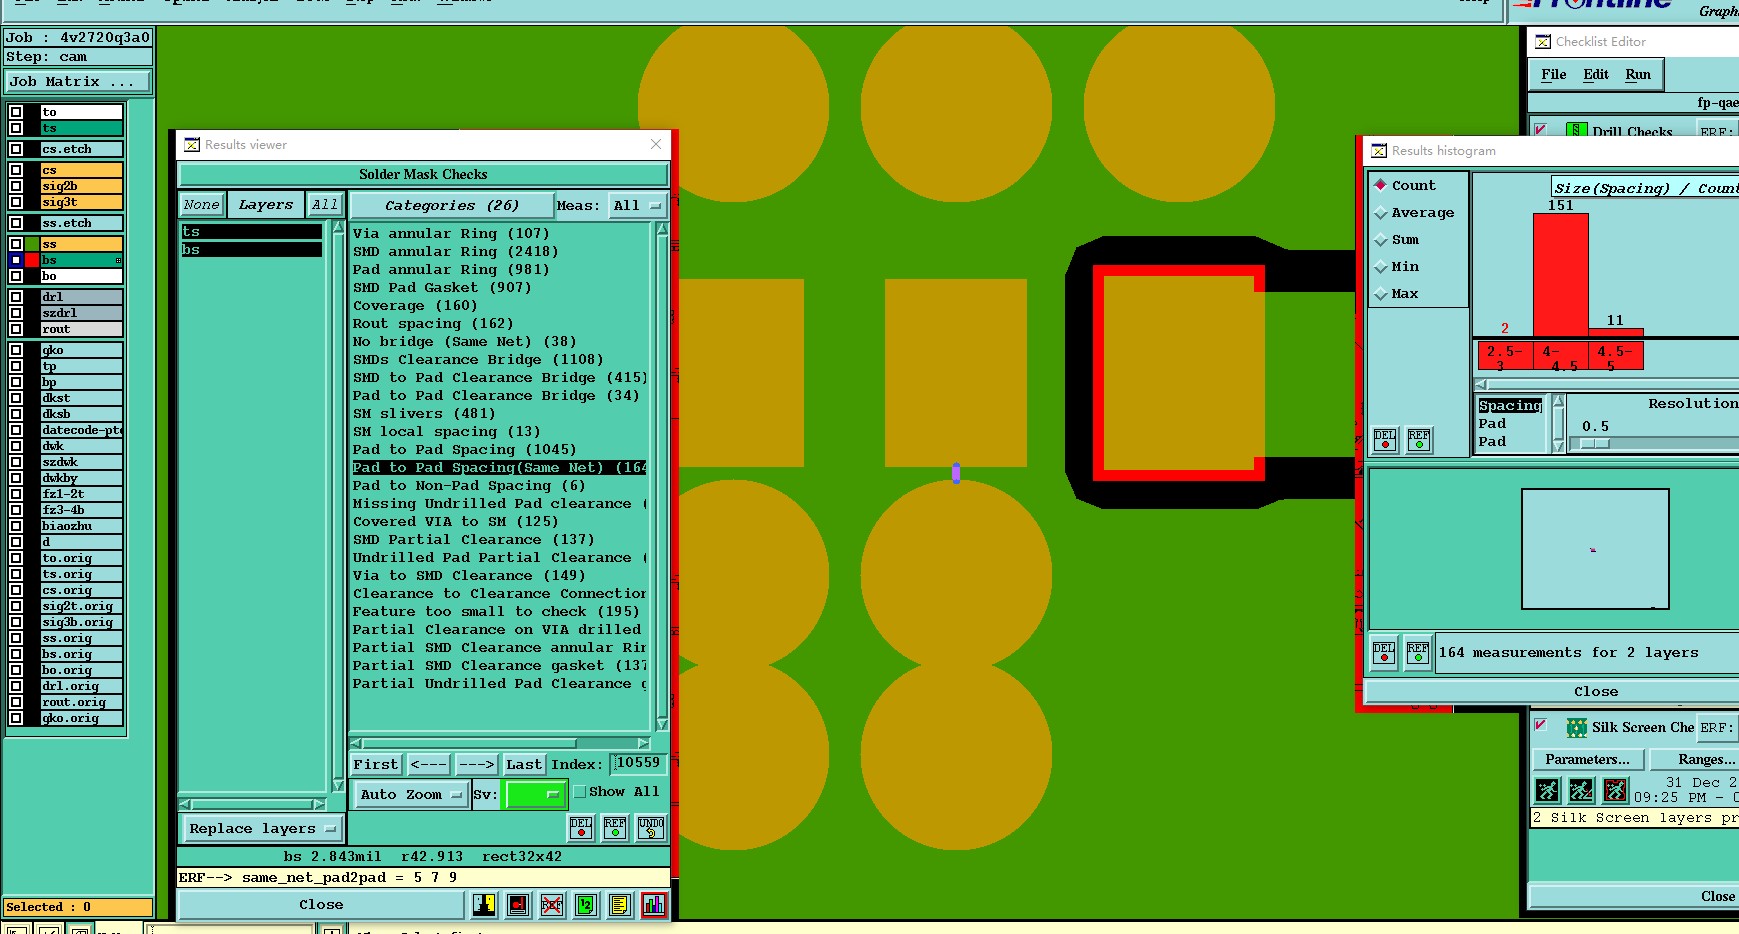Go to previous result arrow
The image size is (1739, 934).
[428, 765]
